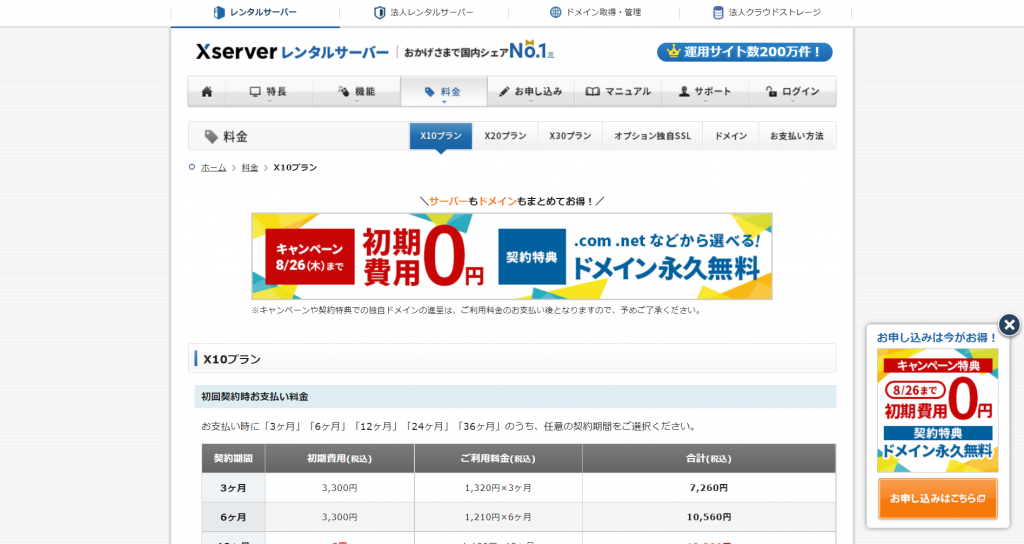
Task: Click 料金 breadcrumb link
Action: (x=249, y=168)
